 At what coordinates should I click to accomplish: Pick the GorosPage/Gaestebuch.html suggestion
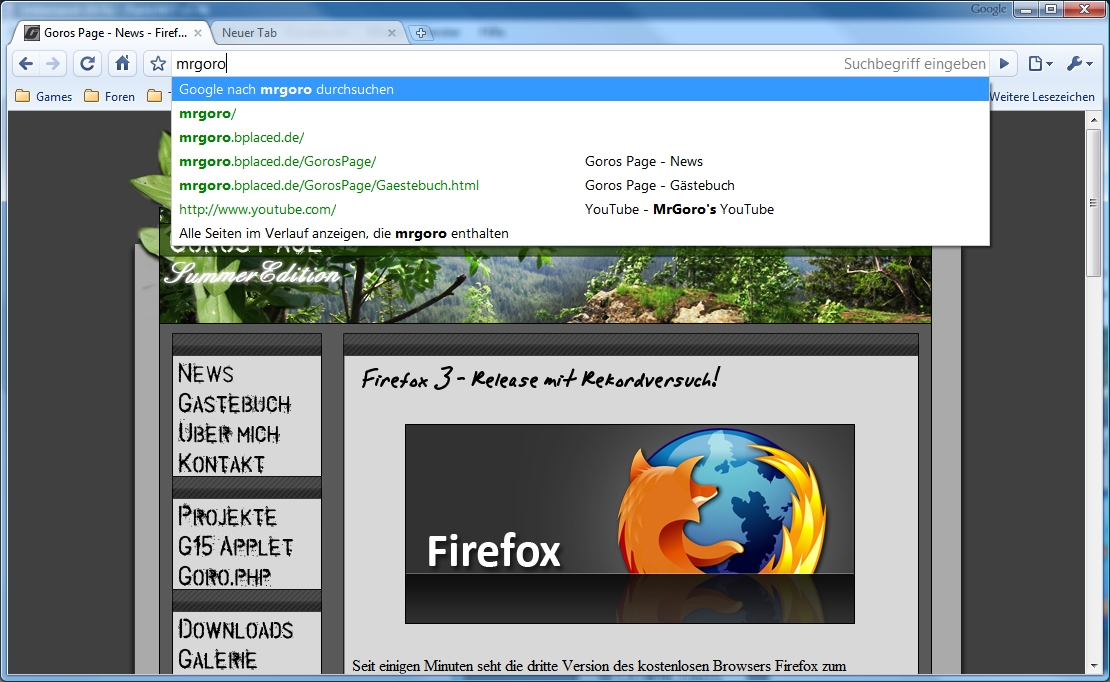pyautogui.click(x=580, y=186)
